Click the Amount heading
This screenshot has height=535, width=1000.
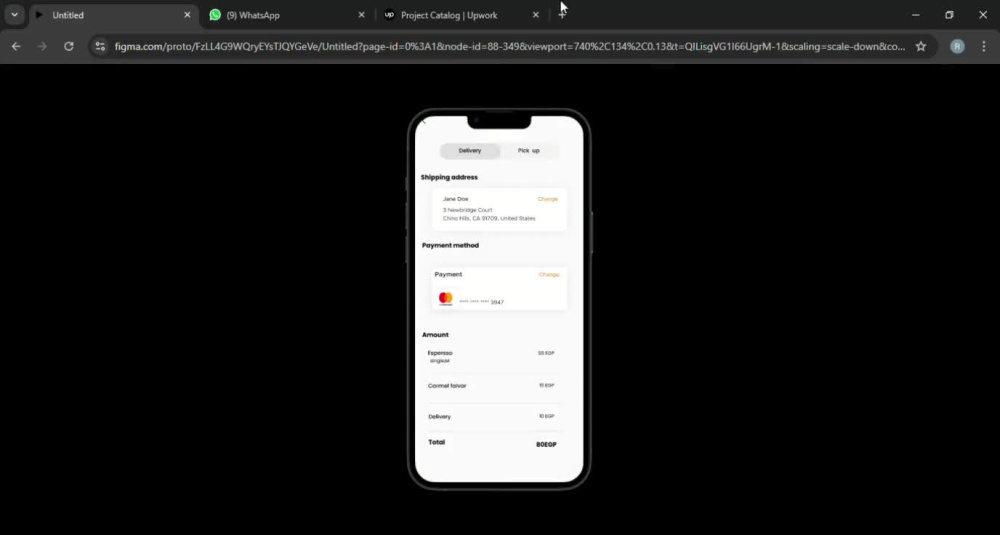435,335
